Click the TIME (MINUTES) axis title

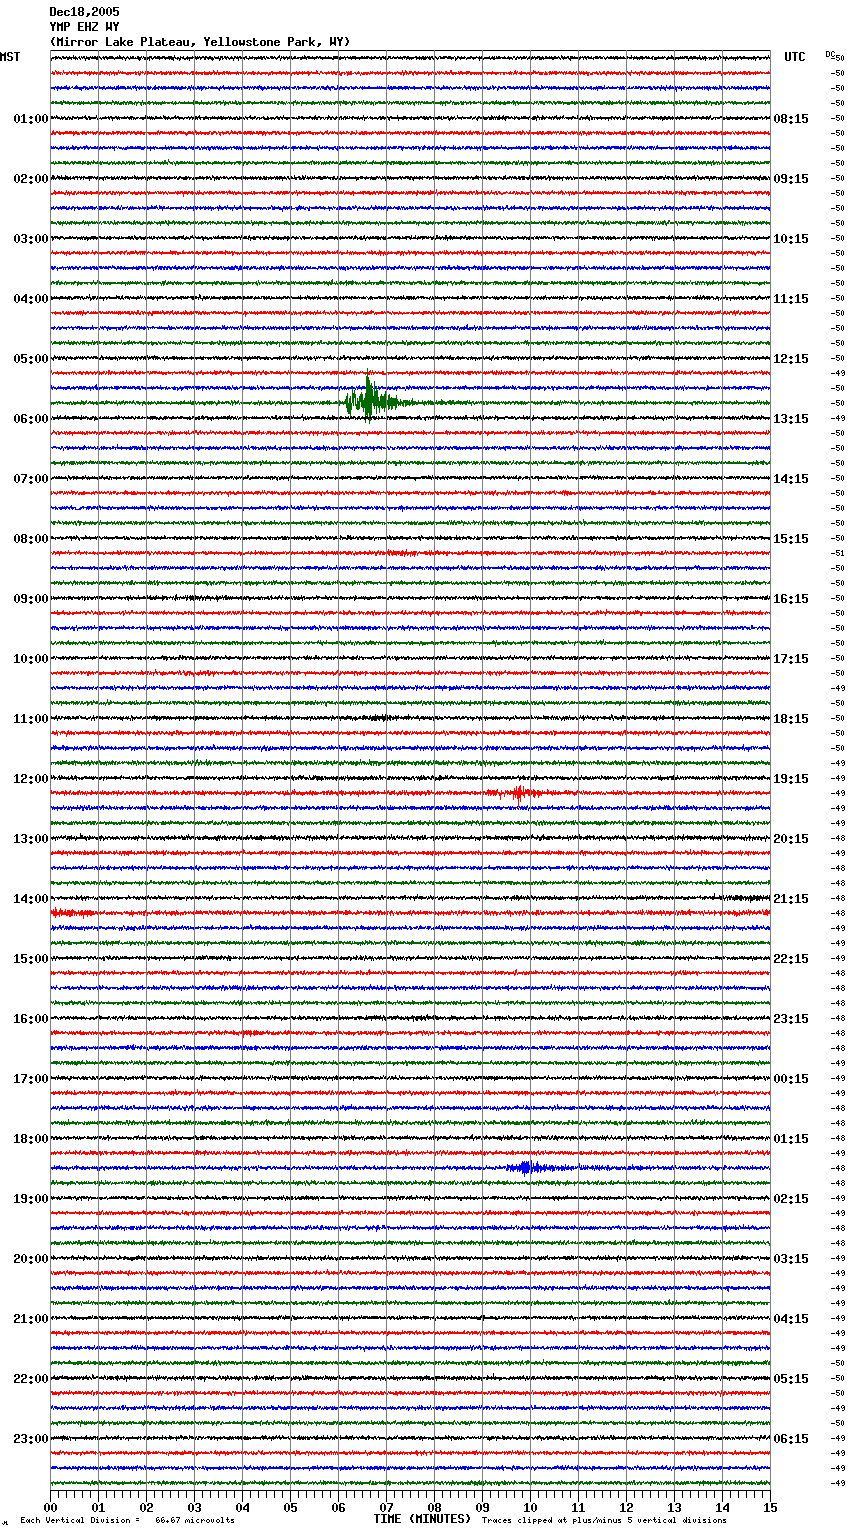[x=422, y=1519]
